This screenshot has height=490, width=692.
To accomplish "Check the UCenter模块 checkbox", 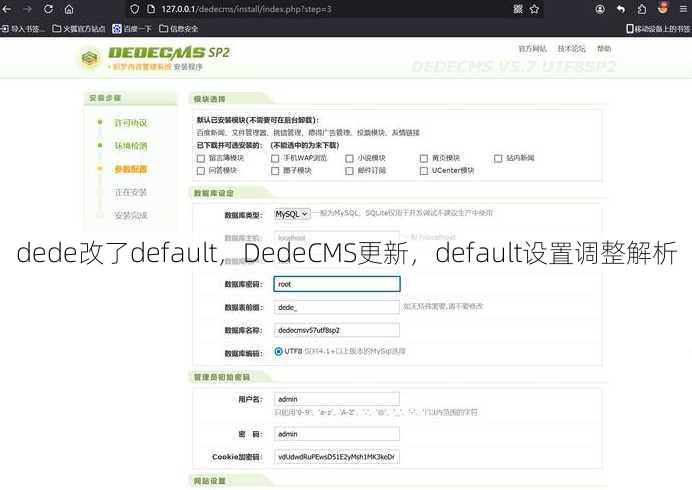I will coord(424,170).
